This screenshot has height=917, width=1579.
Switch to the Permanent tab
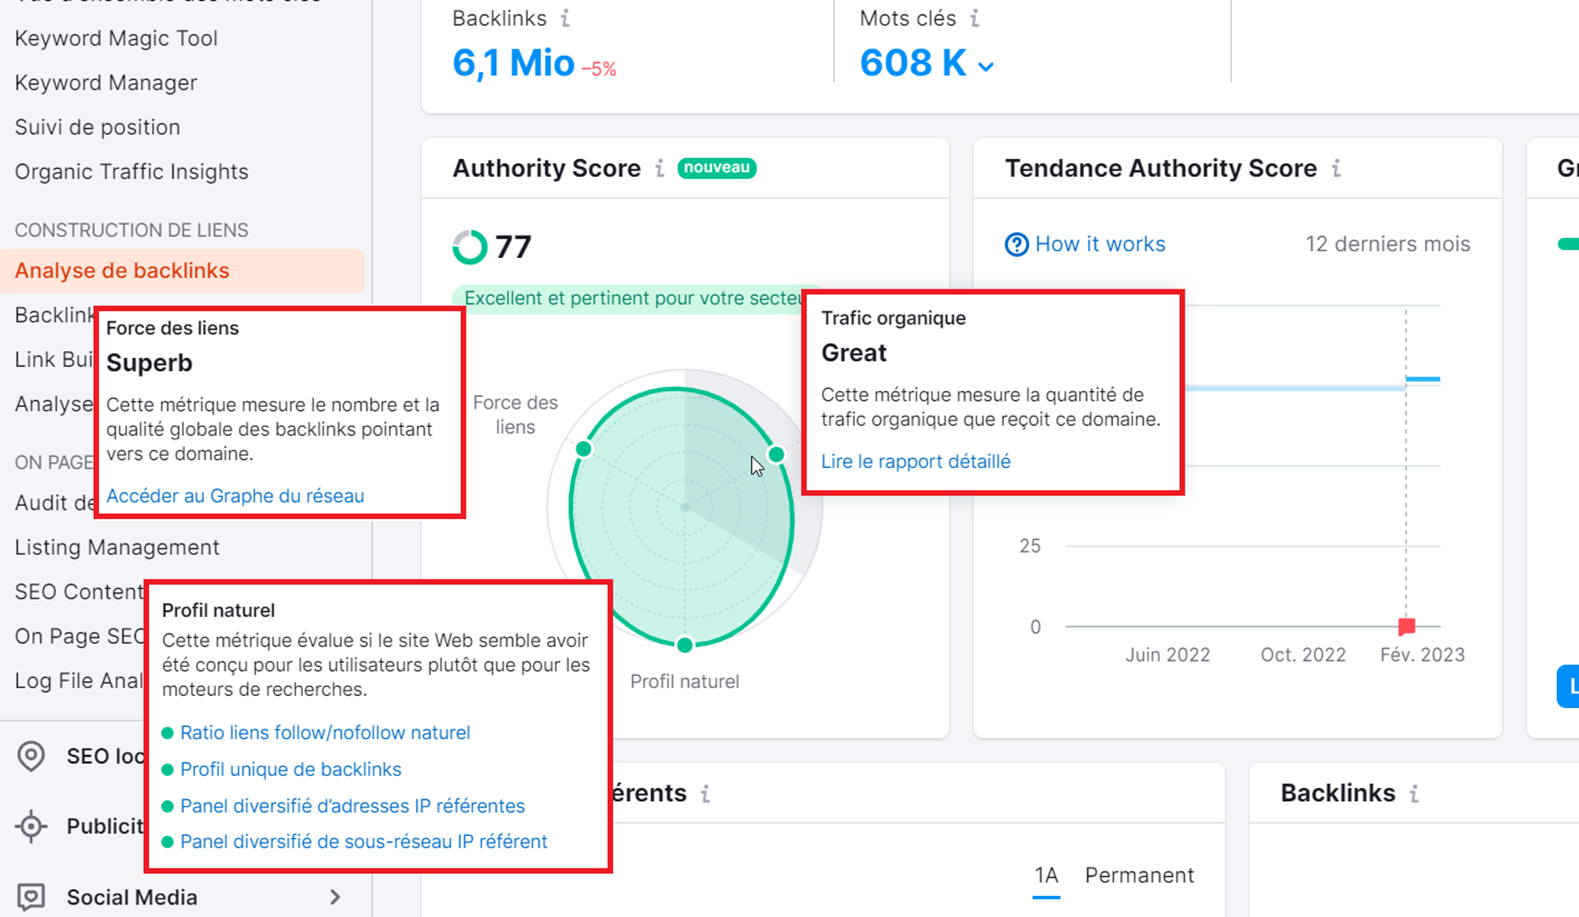1139,875
